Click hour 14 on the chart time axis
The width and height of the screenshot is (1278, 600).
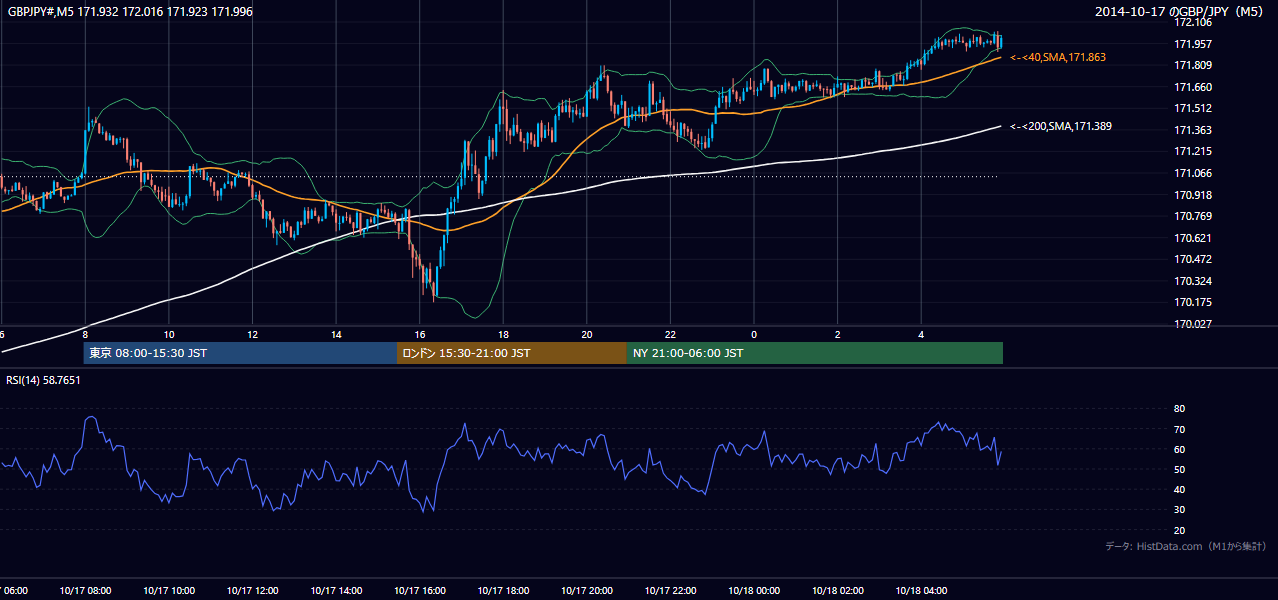coord(336,334)
